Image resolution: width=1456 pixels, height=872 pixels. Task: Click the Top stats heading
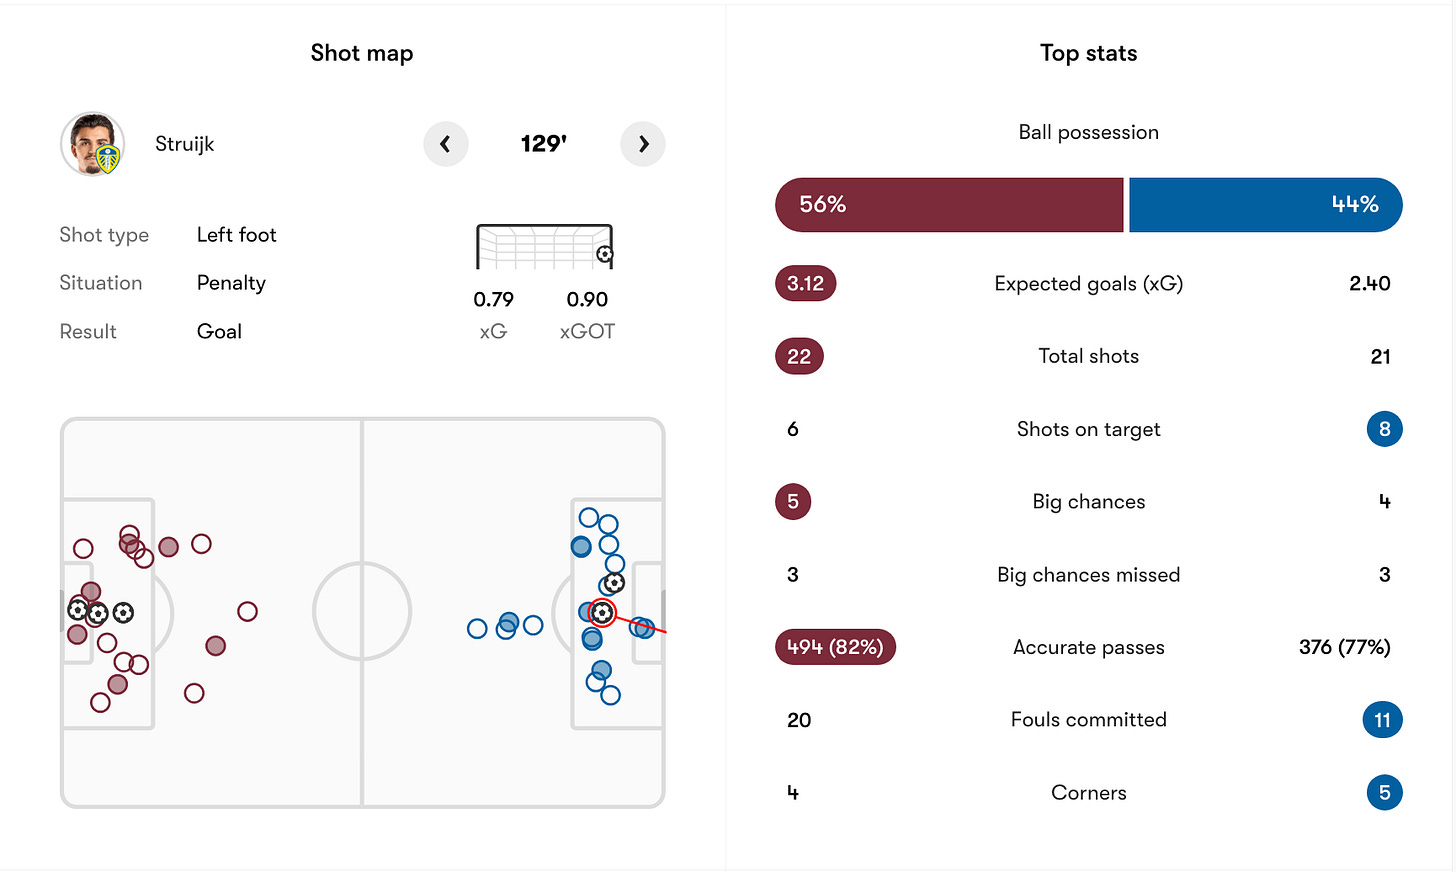[1088, 53]
